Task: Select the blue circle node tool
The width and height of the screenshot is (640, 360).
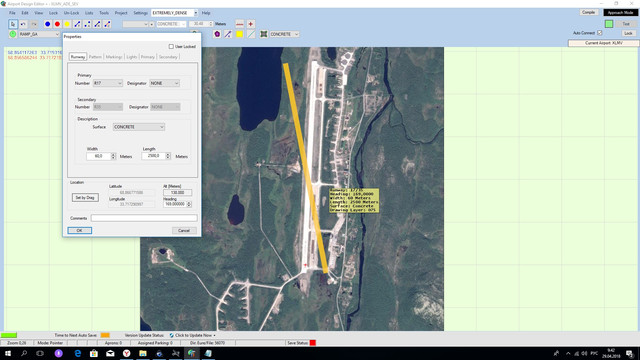Action: (47, 24)
